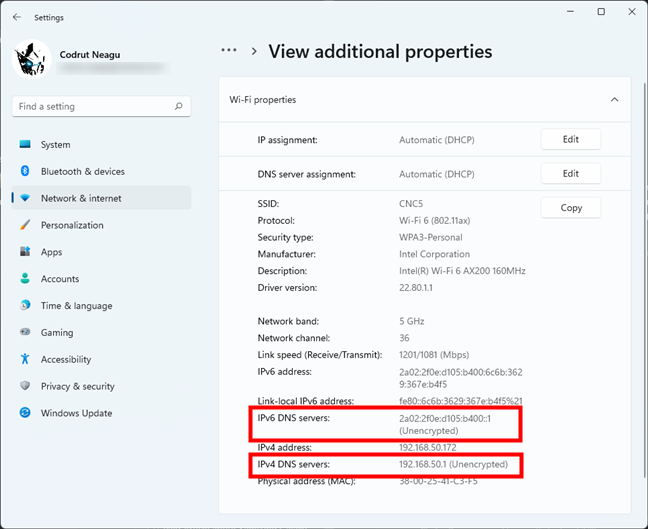648x529 pixels.
Task: Go back with the Settings arrow
Action: pos(17,17)
